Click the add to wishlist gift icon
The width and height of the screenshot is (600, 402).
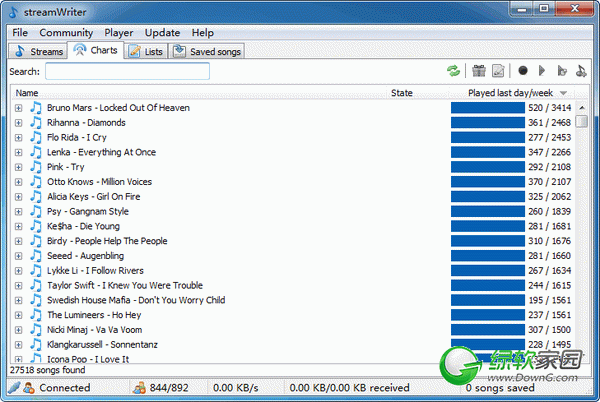coord(479,71)
